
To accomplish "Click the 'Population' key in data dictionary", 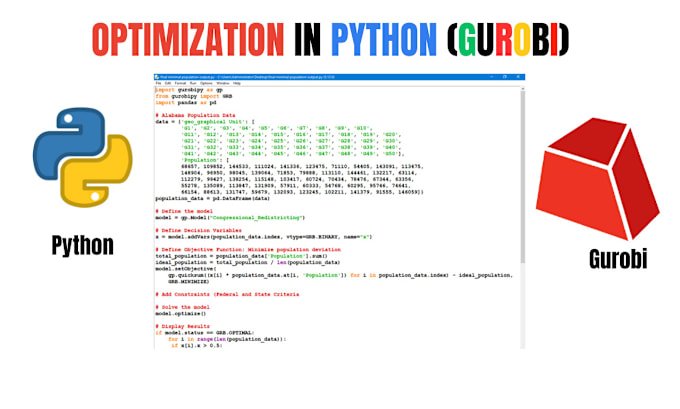I will coord(201,160).
